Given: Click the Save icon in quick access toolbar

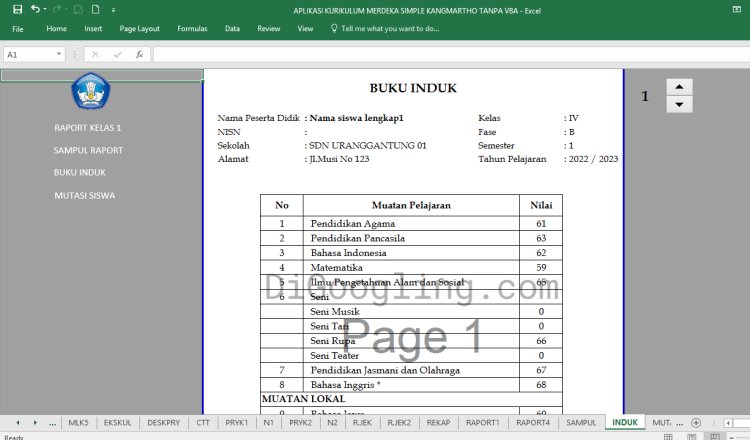Looking at the screenshot, I should (x=17, y=9).
